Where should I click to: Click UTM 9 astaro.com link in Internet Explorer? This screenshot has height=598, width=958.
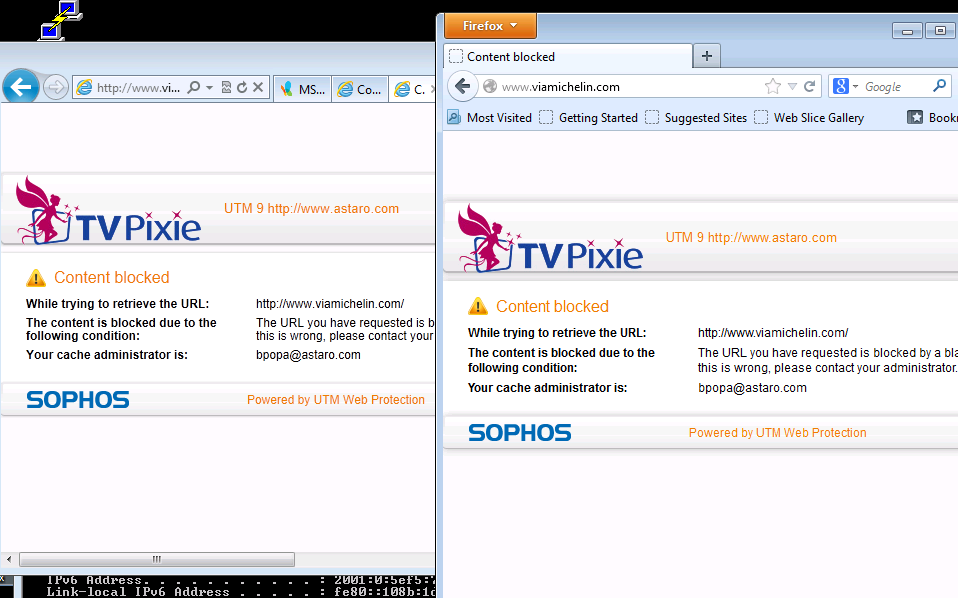(311, 208)
